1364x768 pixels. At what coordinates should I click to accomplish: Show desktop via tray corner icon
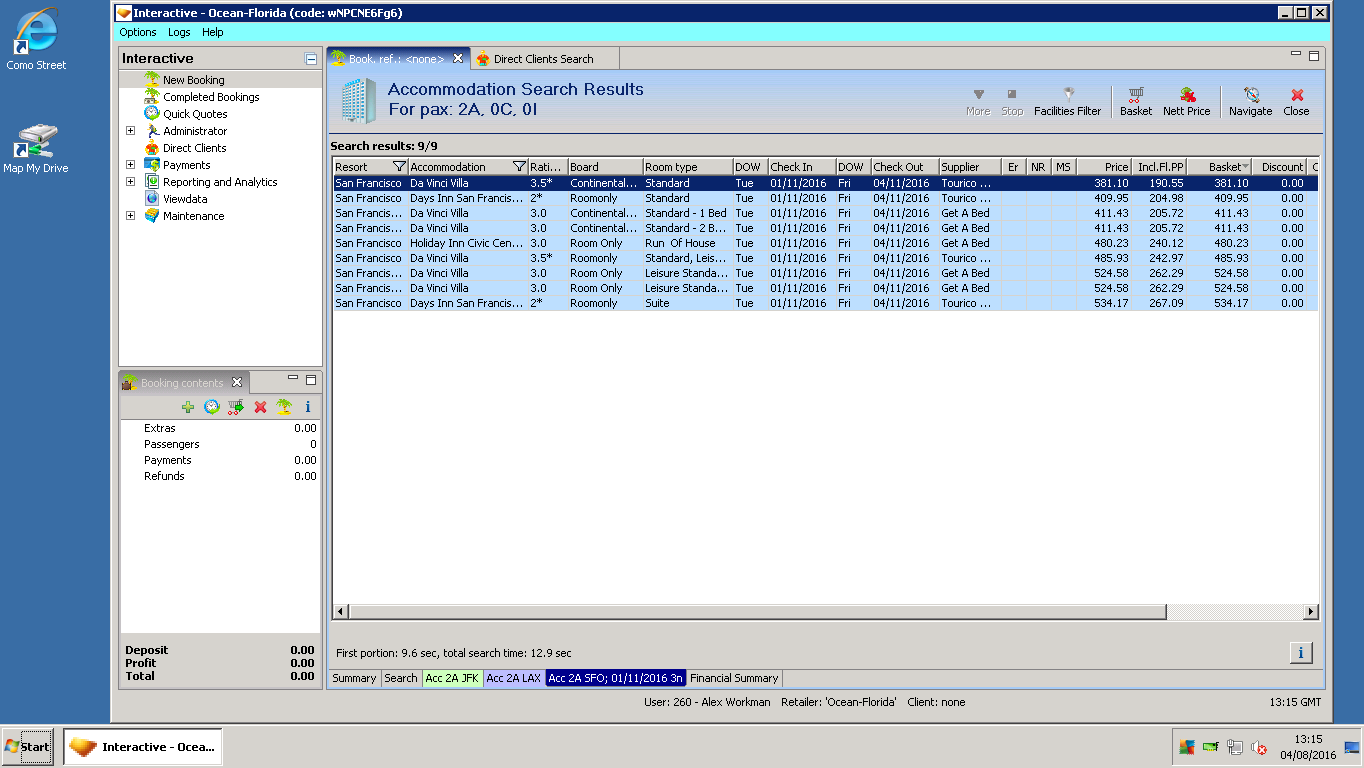[x=1352, y=747]
